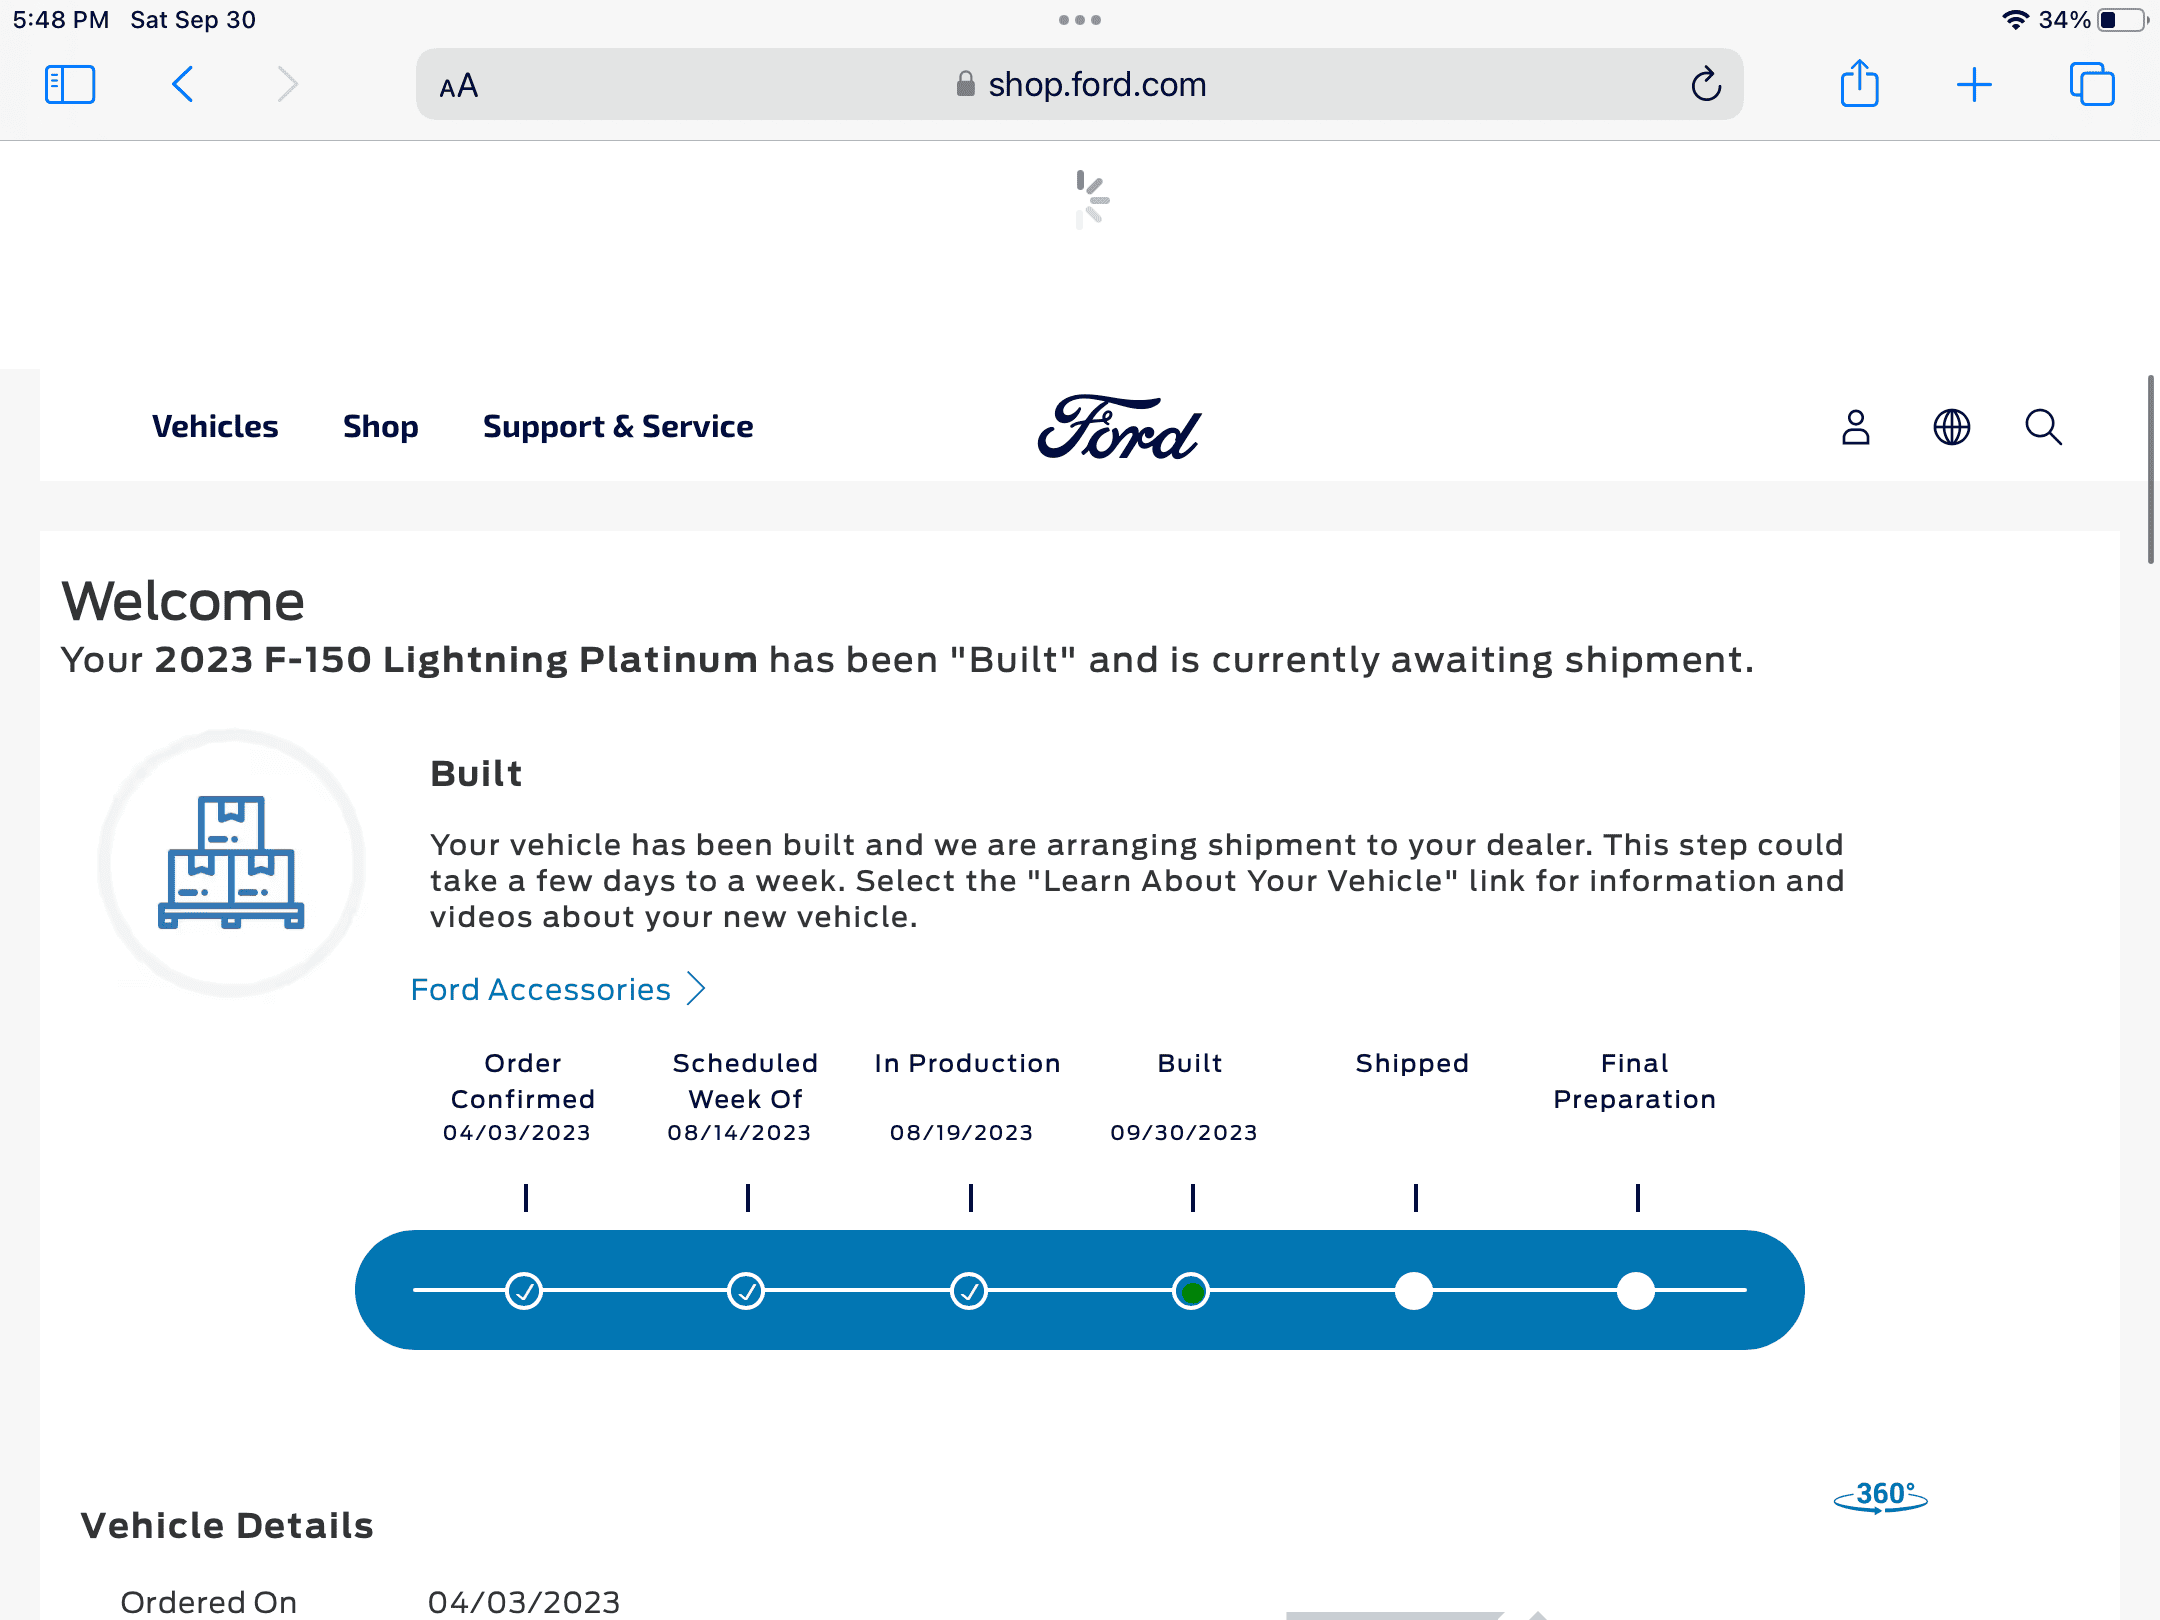
Task: Tap the three-dot multitasking control
Action: pyautogui.click(x=1080, y=20)
